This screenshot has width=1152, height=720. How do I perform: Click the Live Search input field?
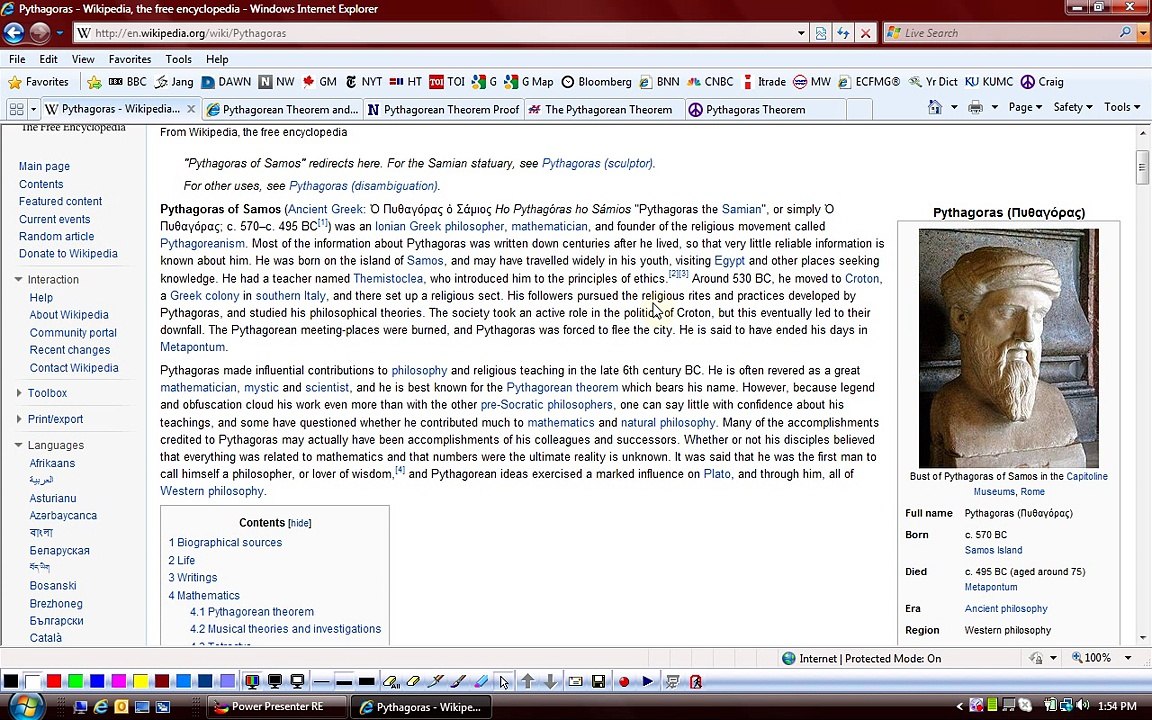1009,33
